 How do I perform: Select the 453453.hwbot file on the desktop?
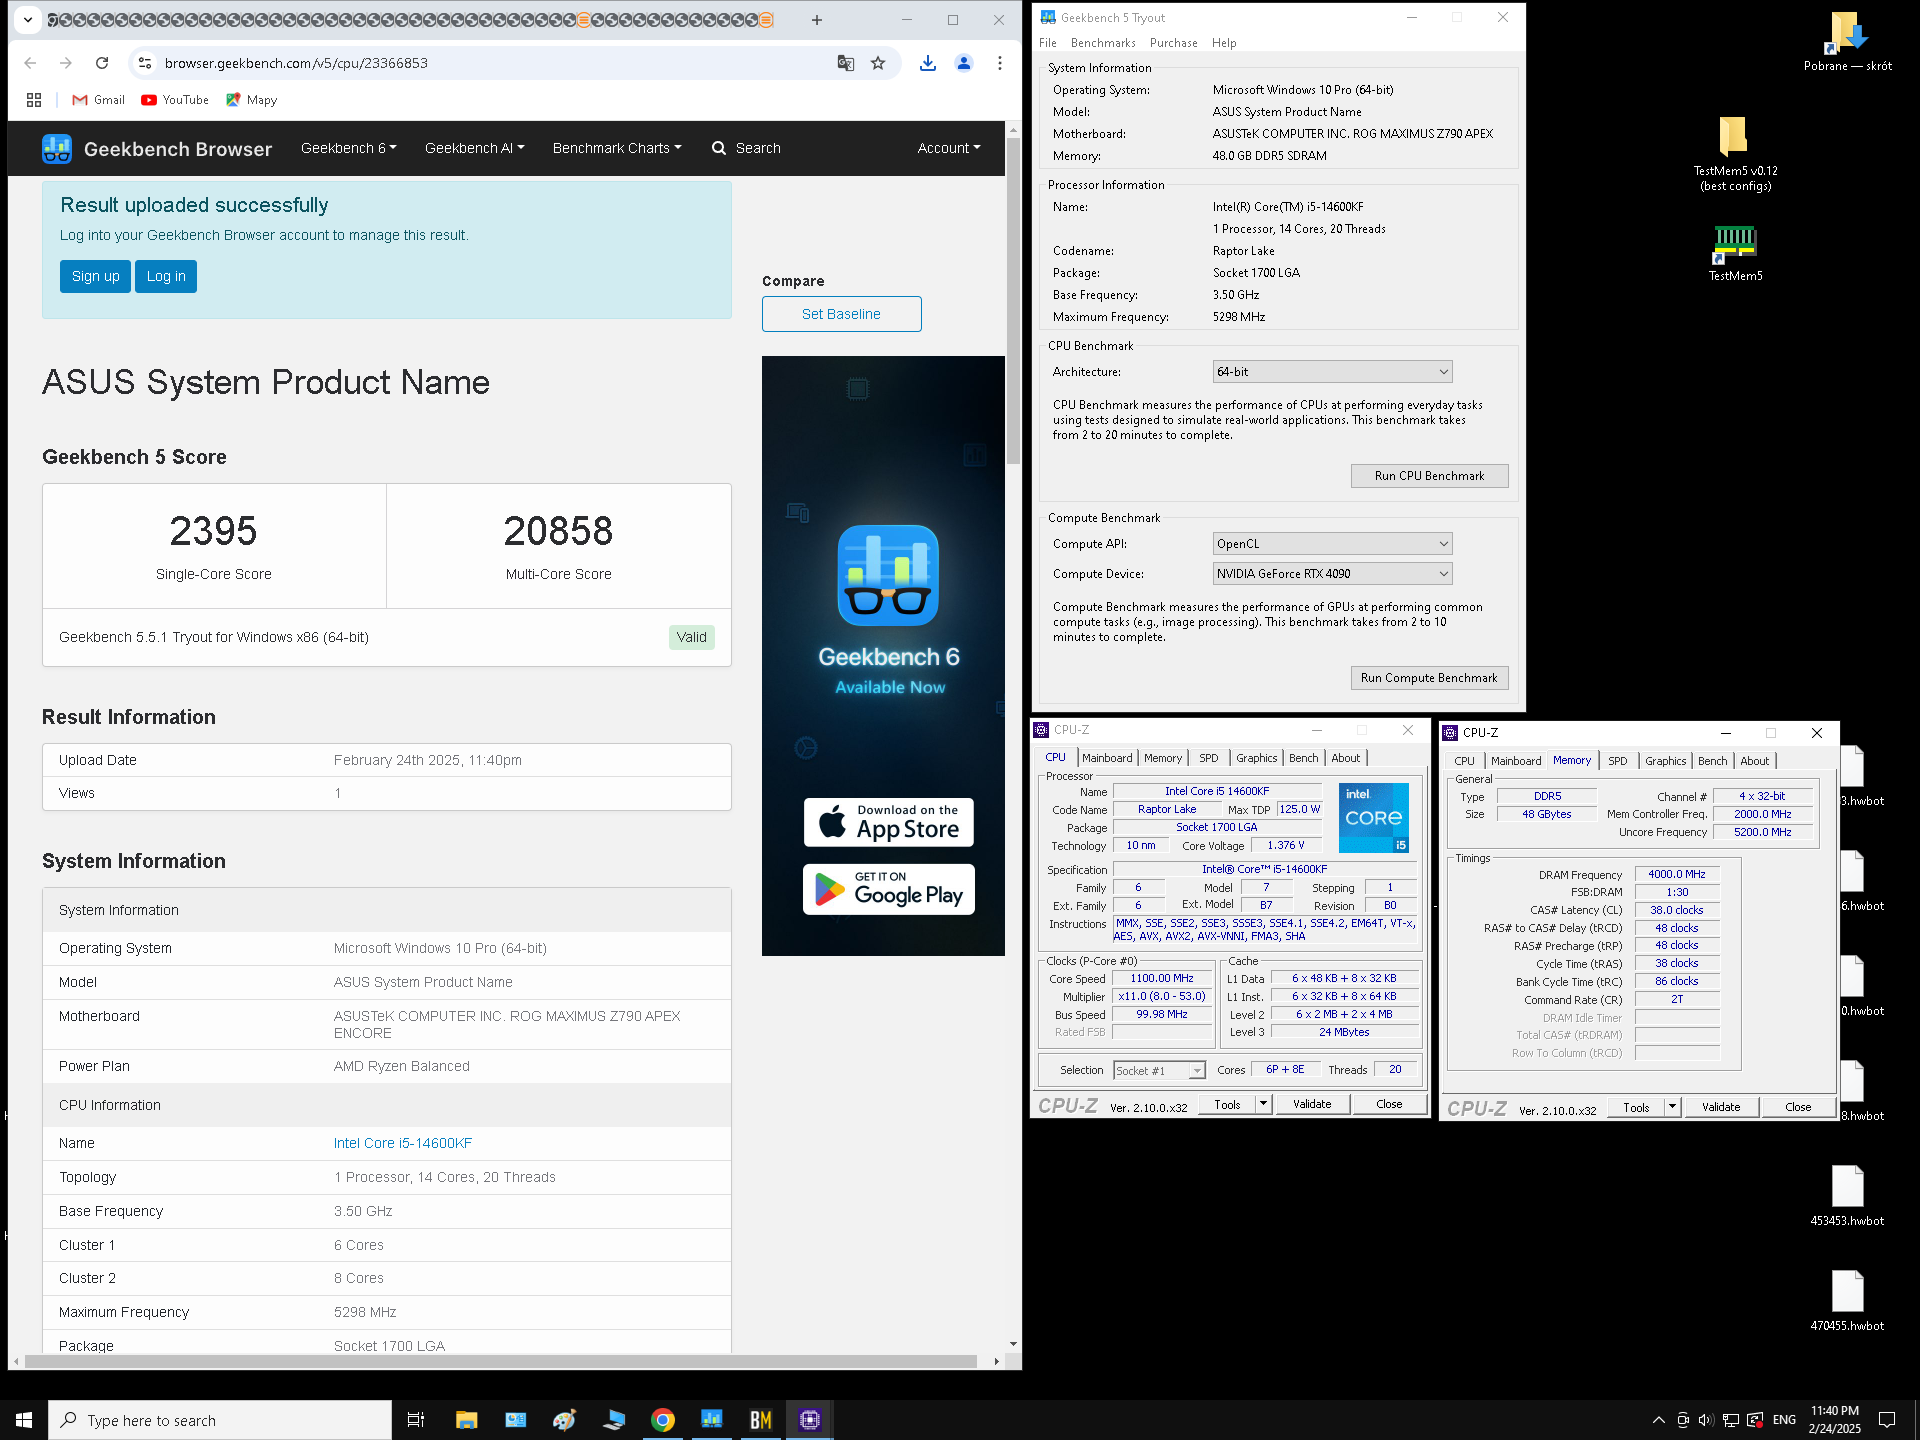[x=1846, y=1195]
